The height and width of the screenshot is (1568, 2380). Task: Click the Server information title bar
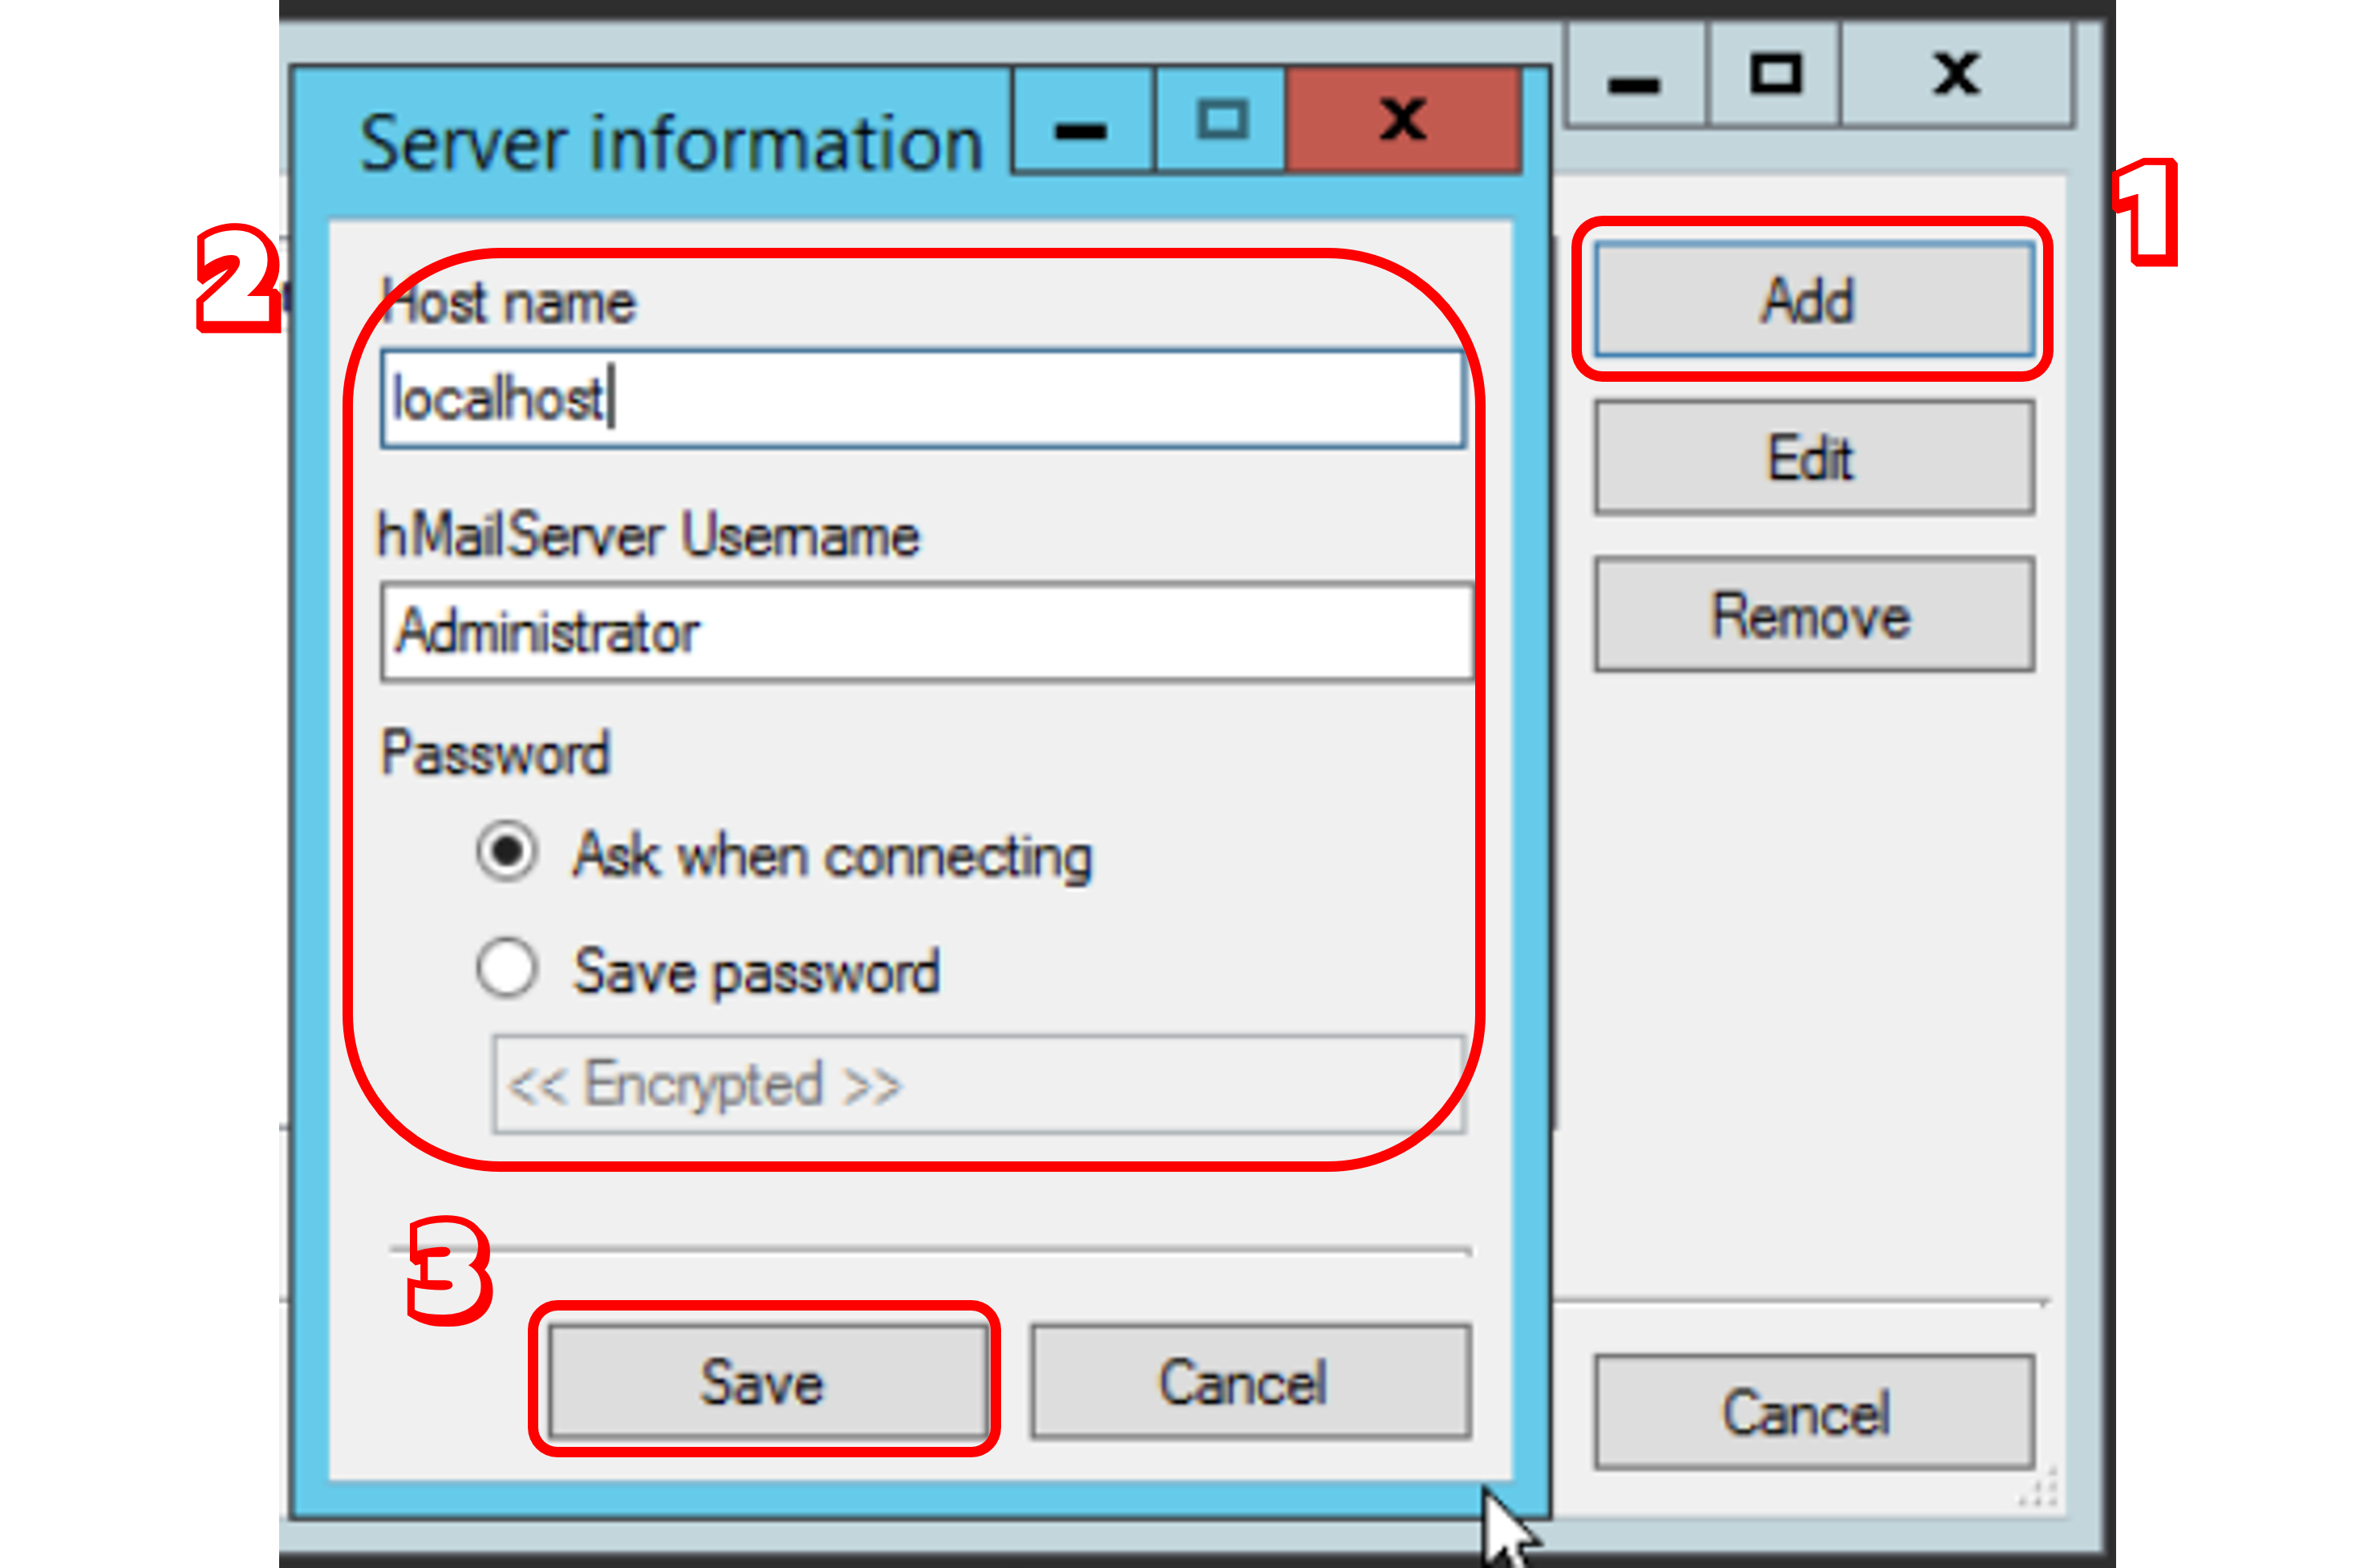pyautogui.click(x=670, y=142)
